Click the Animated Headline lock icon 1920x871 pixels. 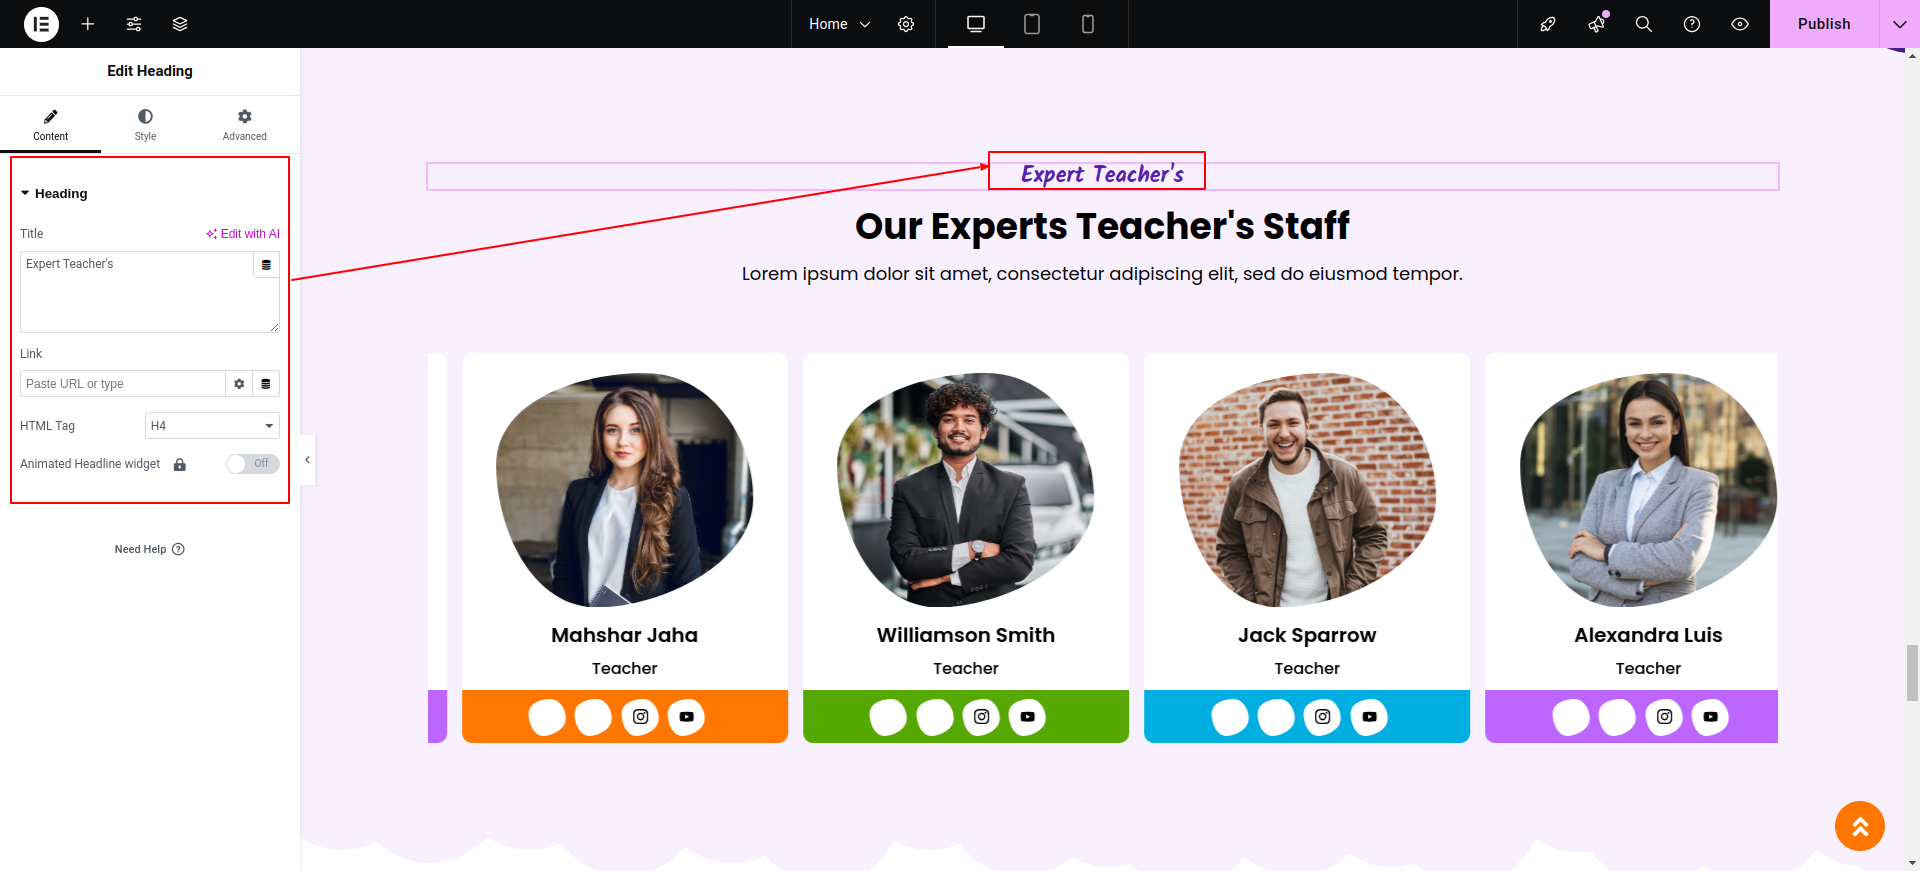tap(180, 465)
